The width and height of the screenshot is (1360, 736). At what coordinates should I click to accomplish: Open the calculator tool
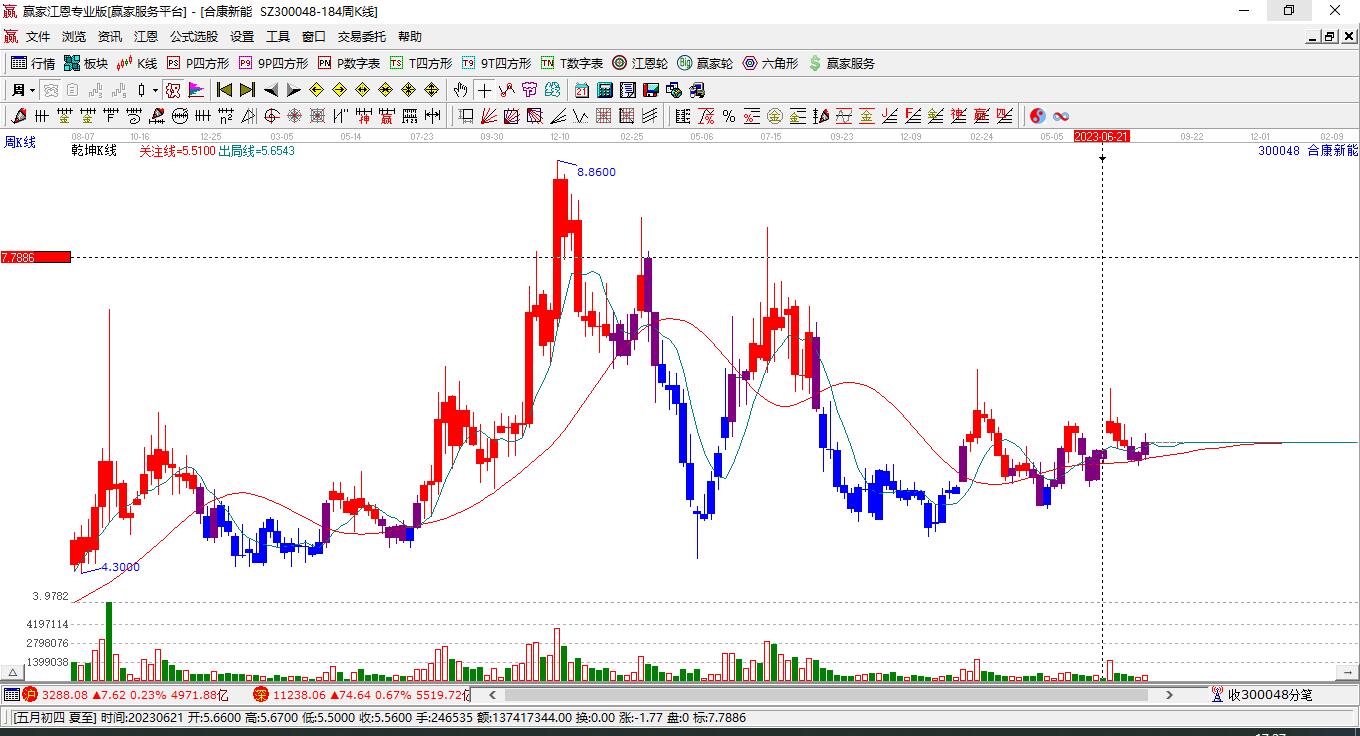[x=605, y=90]
